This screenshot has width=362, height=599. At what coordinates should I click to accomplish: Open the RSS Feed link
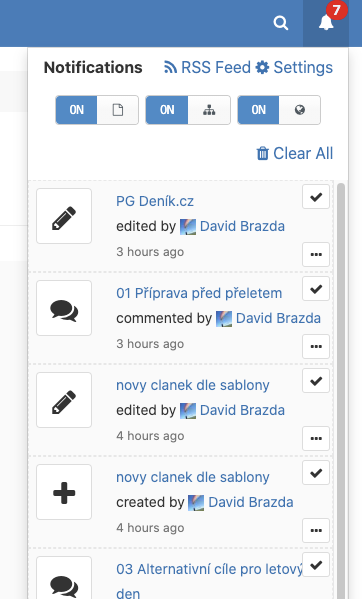pyautogui.click(x=208, y=67)
